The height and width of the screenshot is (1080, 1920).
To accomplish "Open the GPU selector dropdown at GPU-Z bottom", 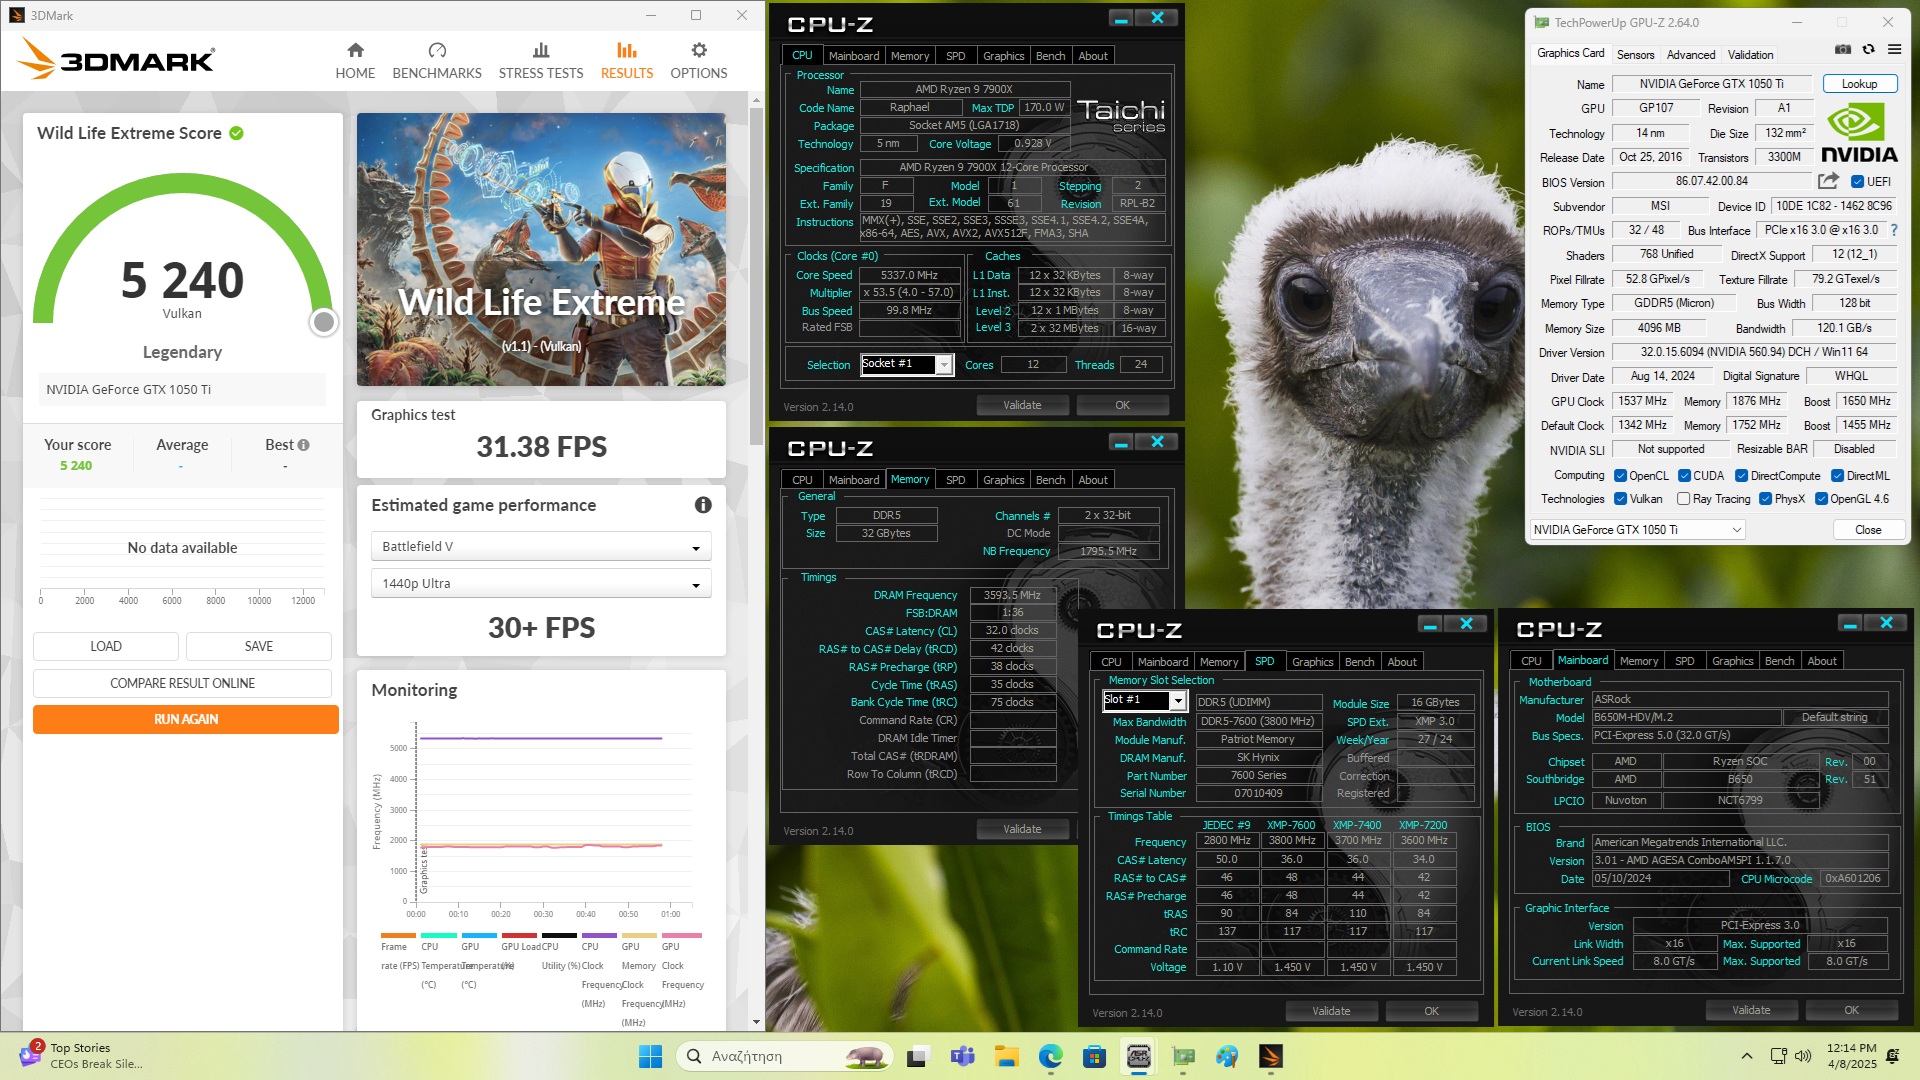I will 1638,530.
